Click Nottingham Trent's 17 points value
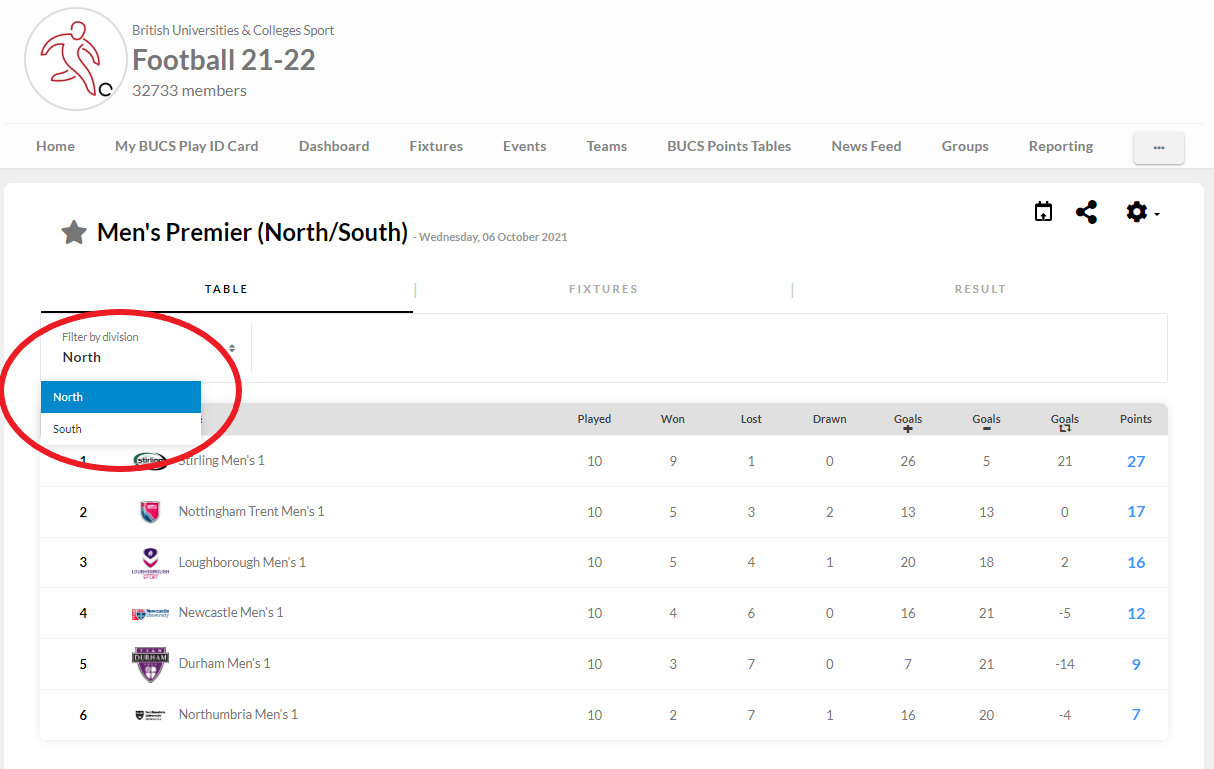Image resolution: width=1214 pixels, height=769 pixels. coord(1136,511)
